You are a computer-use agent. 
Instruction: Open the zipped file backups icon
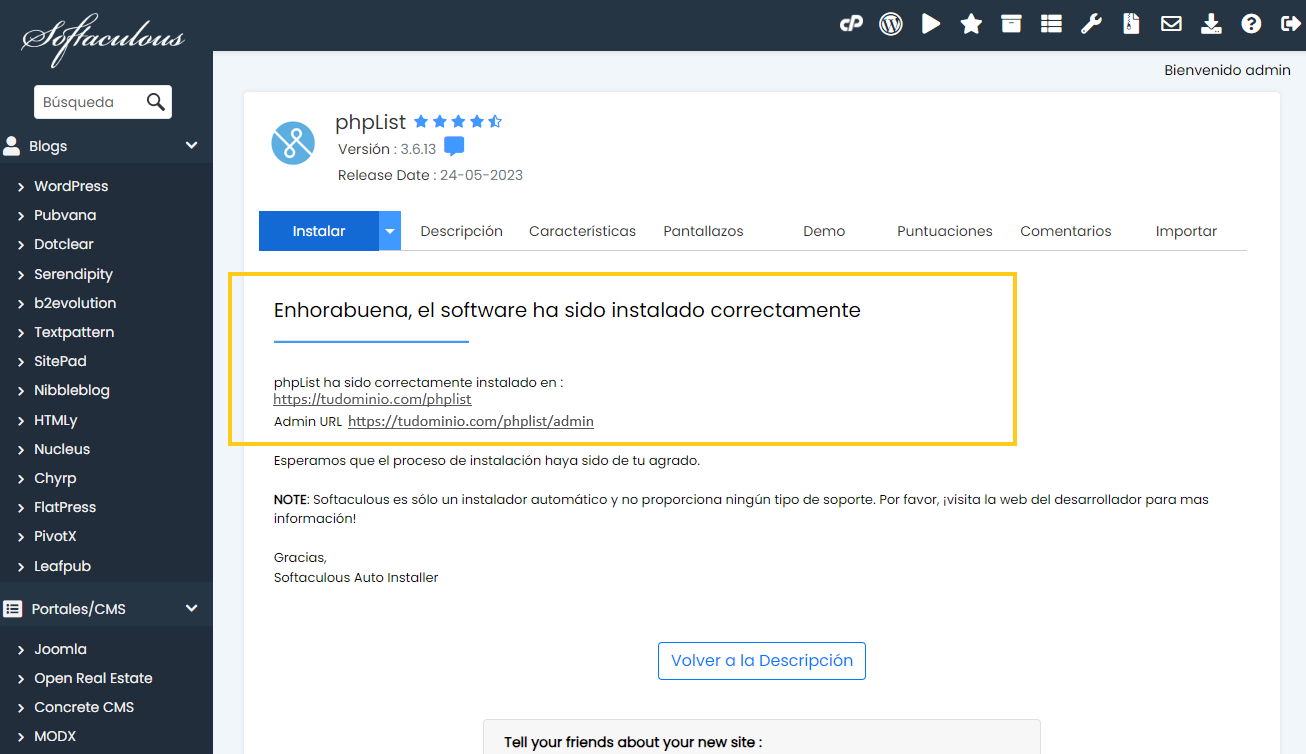click(1131, 24)
